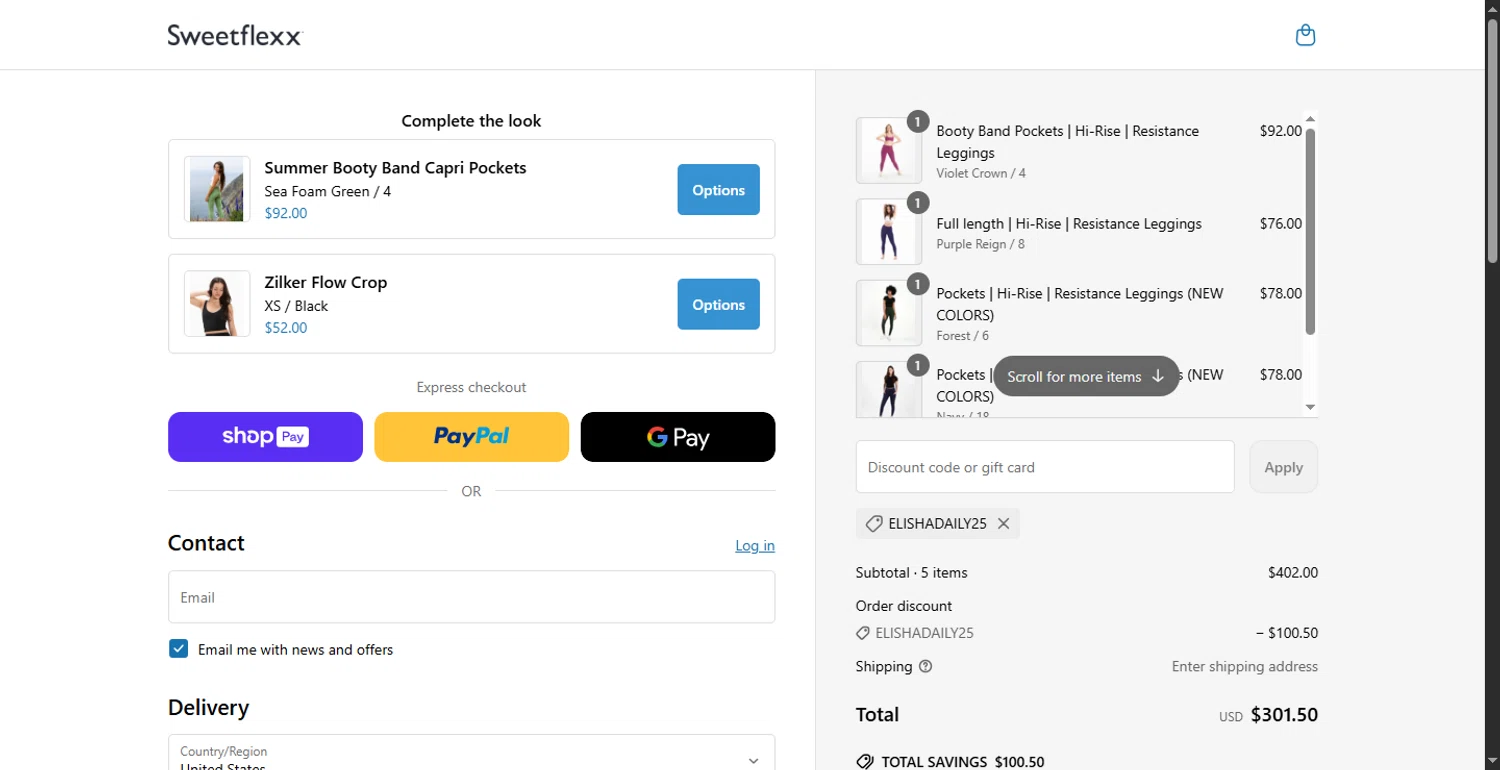
Task: Click the Log in link
Action: click(x=755, y=546)
